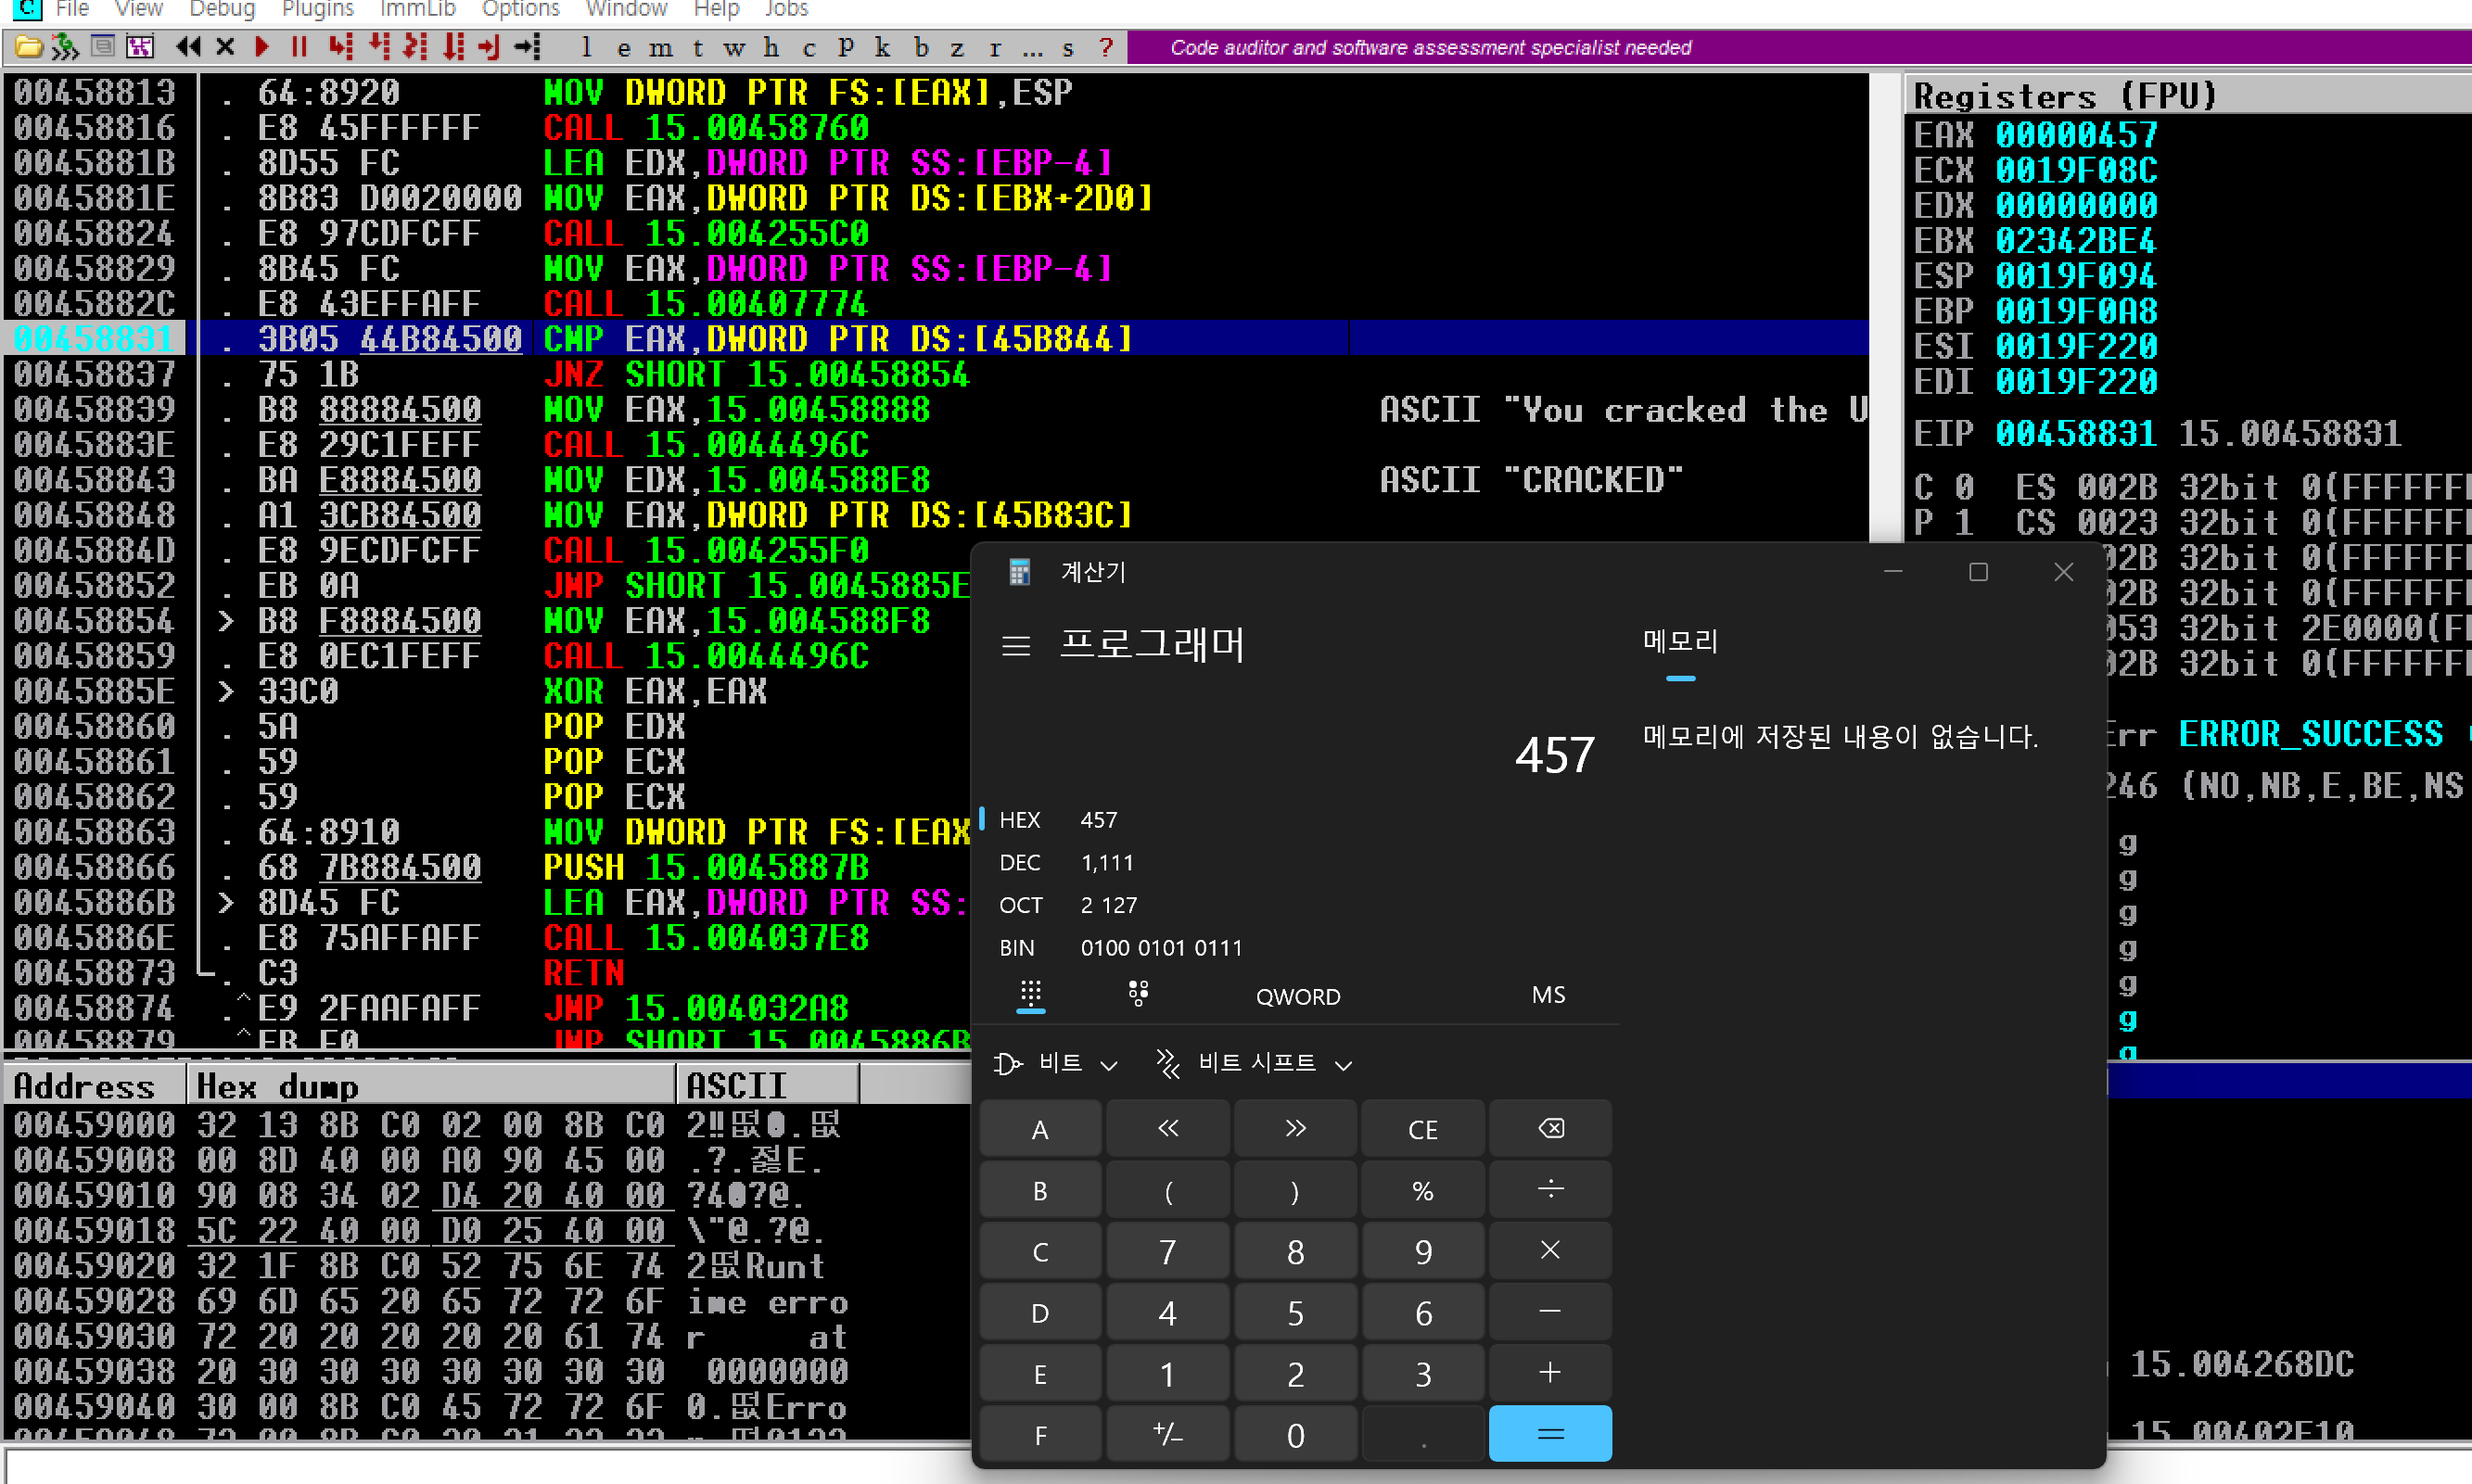
Task: Open breakpoints window via 'b' button
Action: [921, 47]
